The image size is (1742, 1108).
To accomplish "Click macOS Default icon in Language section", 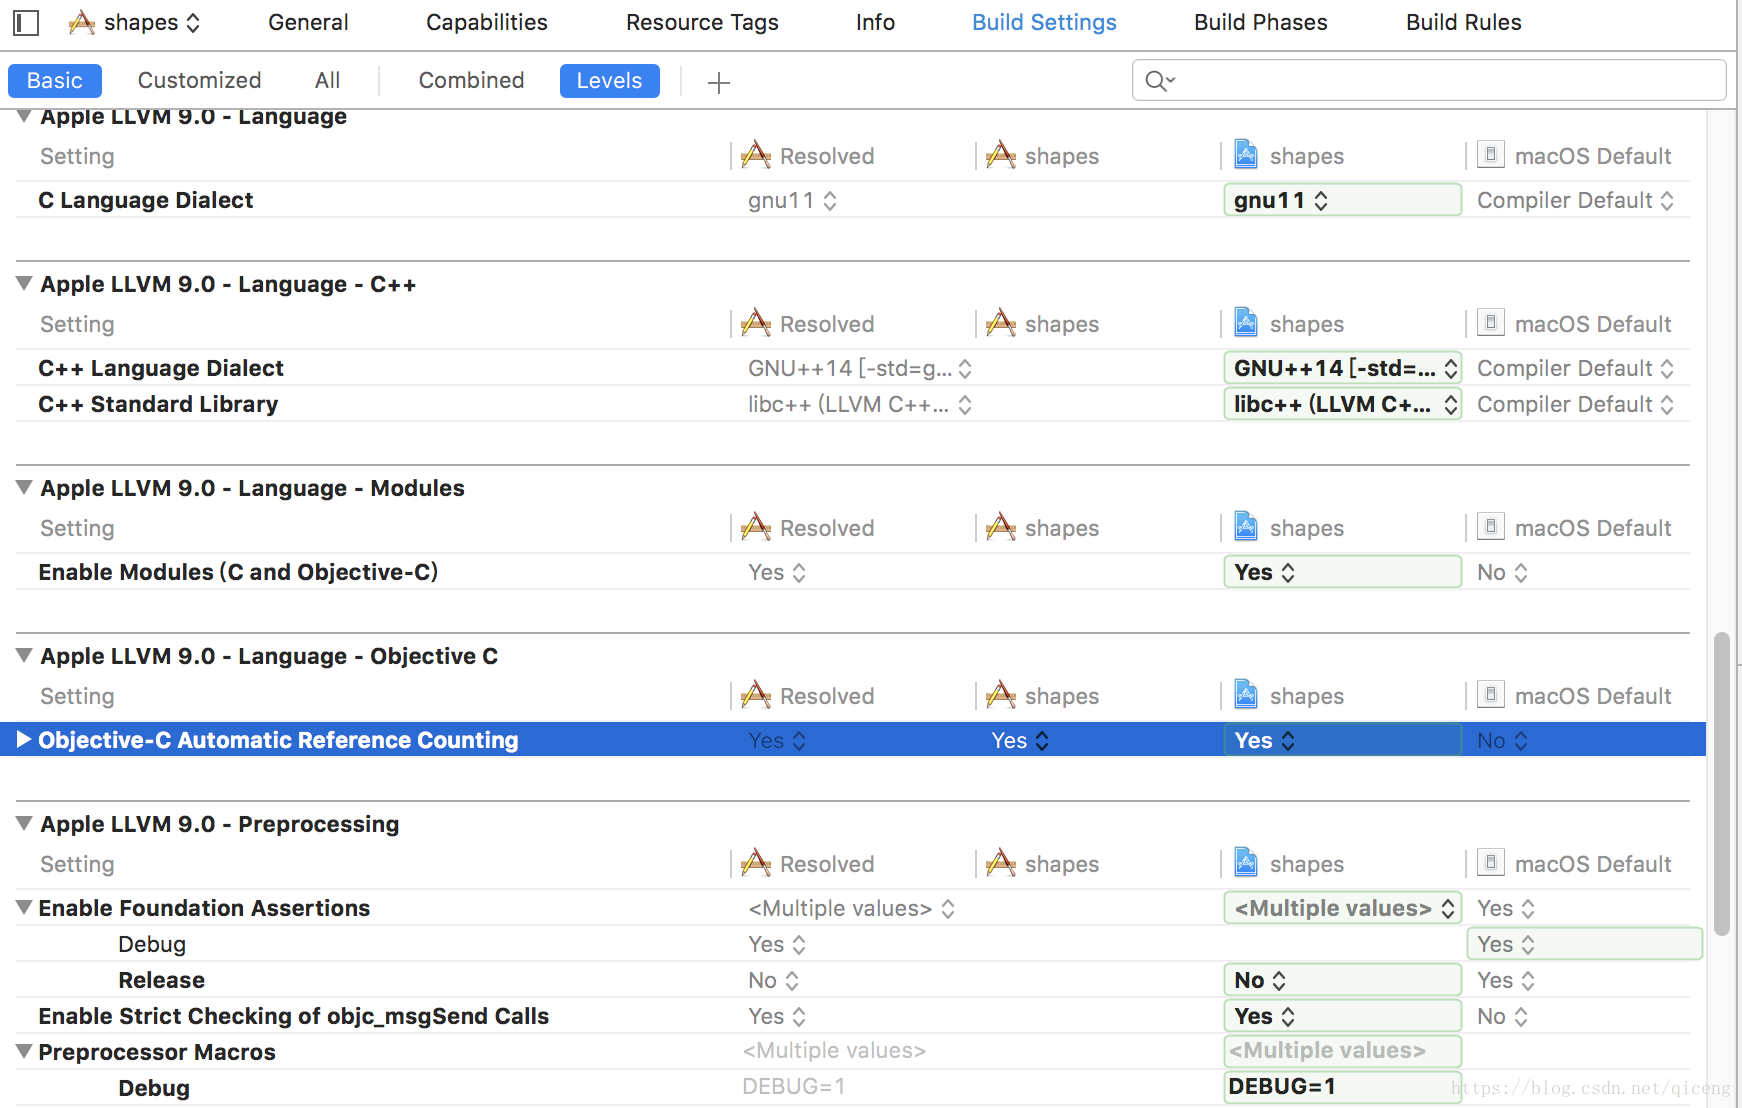I will (1491, 154).
